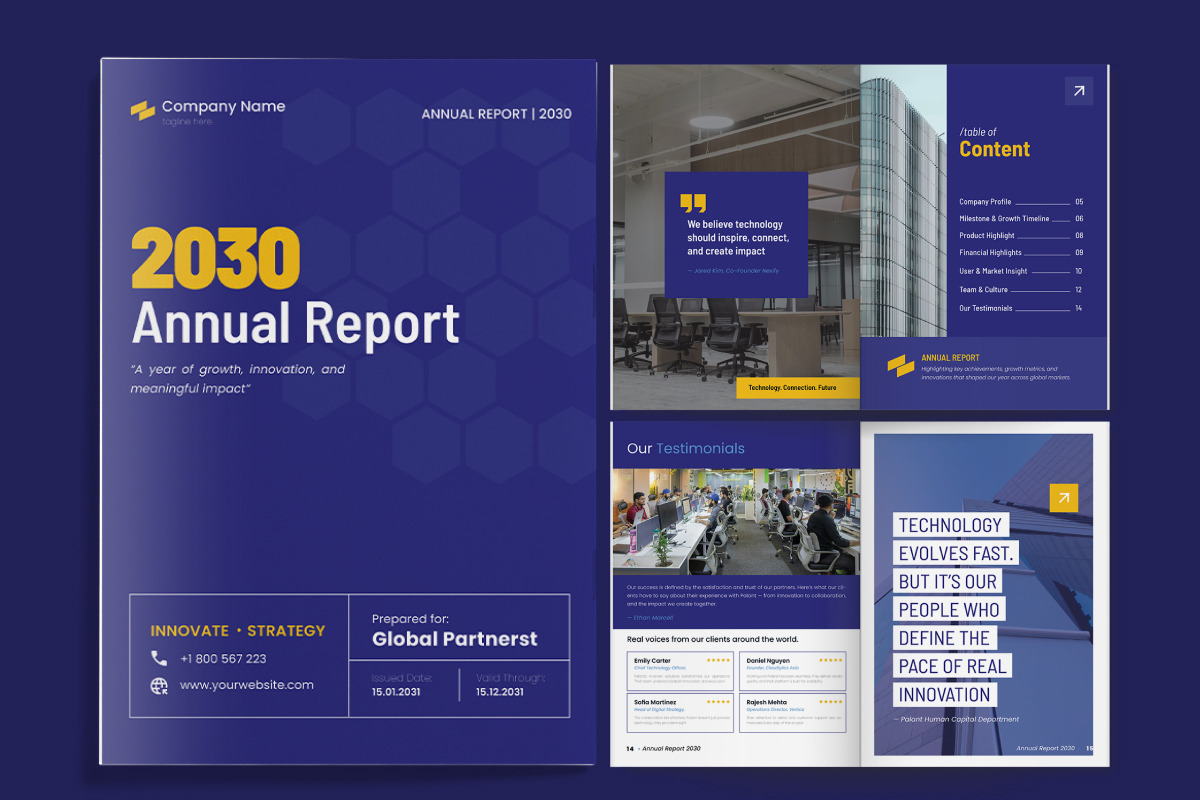Click the We believe technology quote text

pyautogui.click(x=738, y=238)
